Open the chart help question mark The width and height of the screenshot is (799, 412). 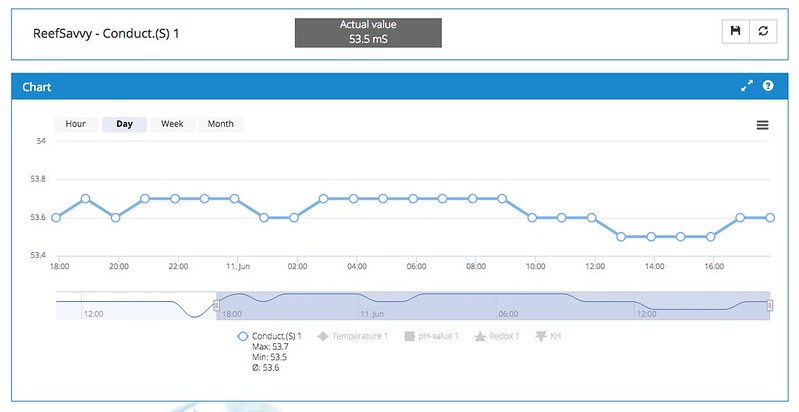pos(768,86)
